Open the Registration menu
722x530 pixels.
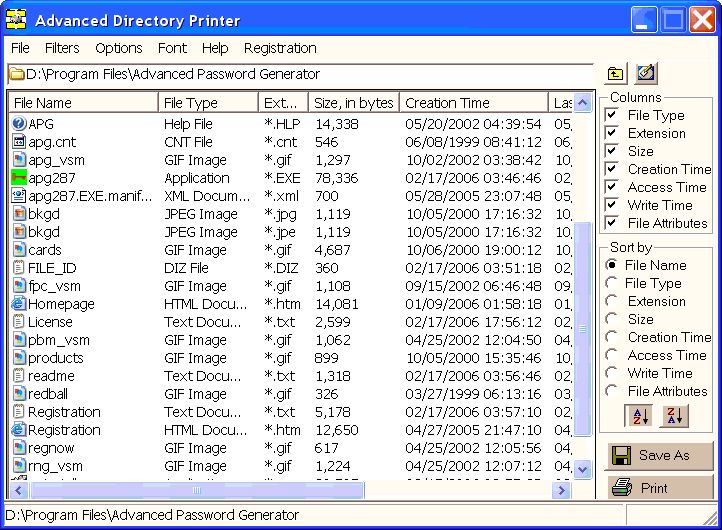tap(280, 48)
